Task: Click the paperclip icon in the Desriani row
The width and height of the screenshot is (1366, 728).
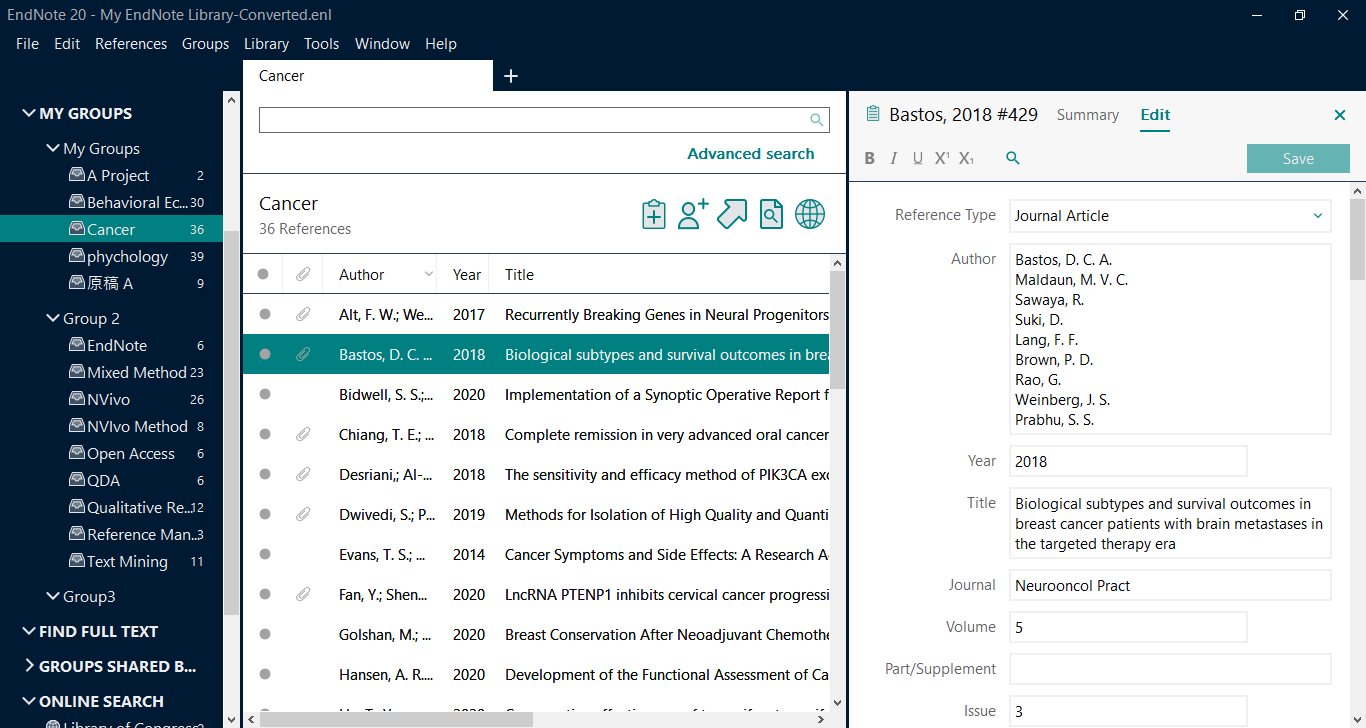Action: point(303,474)
